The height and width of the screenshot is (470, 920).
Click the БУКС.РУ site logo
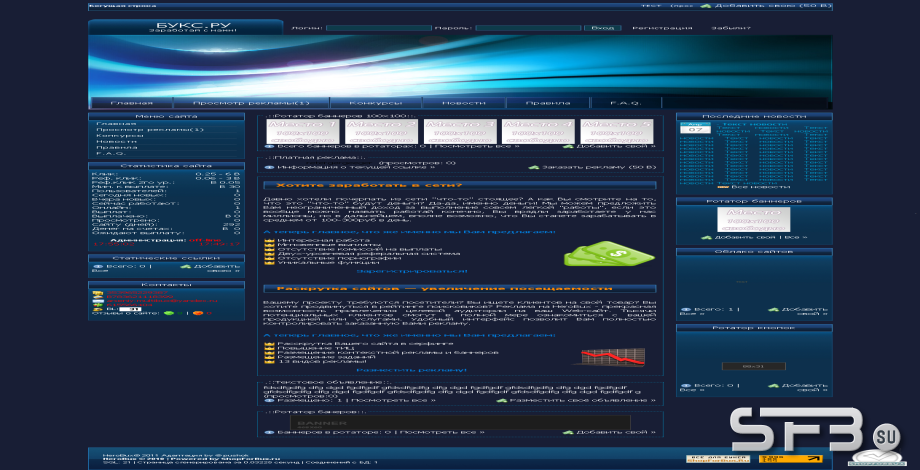tap(194, 26)
